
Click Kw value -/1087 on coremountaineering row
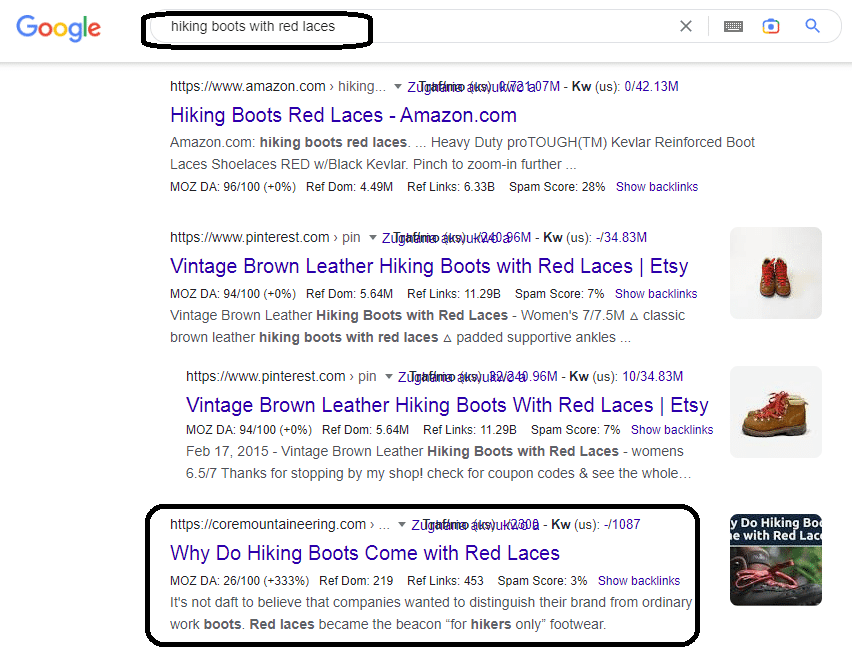click(622, 524)
